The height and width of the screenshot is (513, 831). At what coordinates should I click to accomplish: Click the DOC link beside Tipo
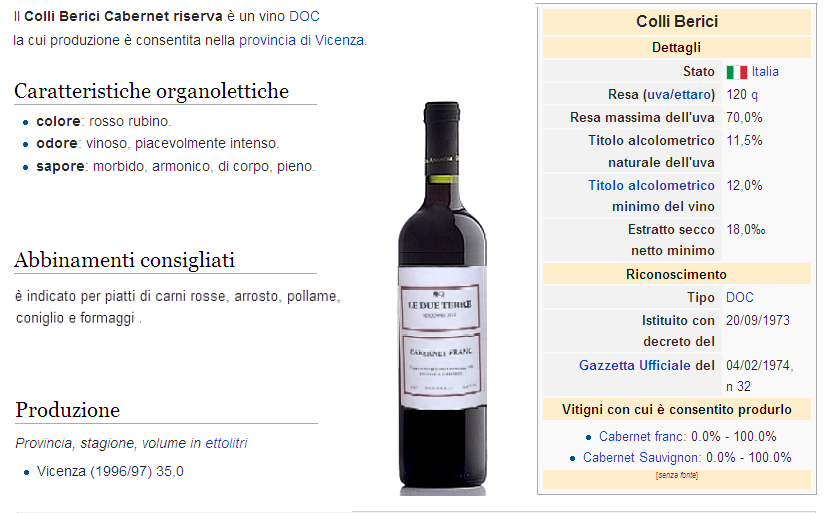tap(740, 297)
